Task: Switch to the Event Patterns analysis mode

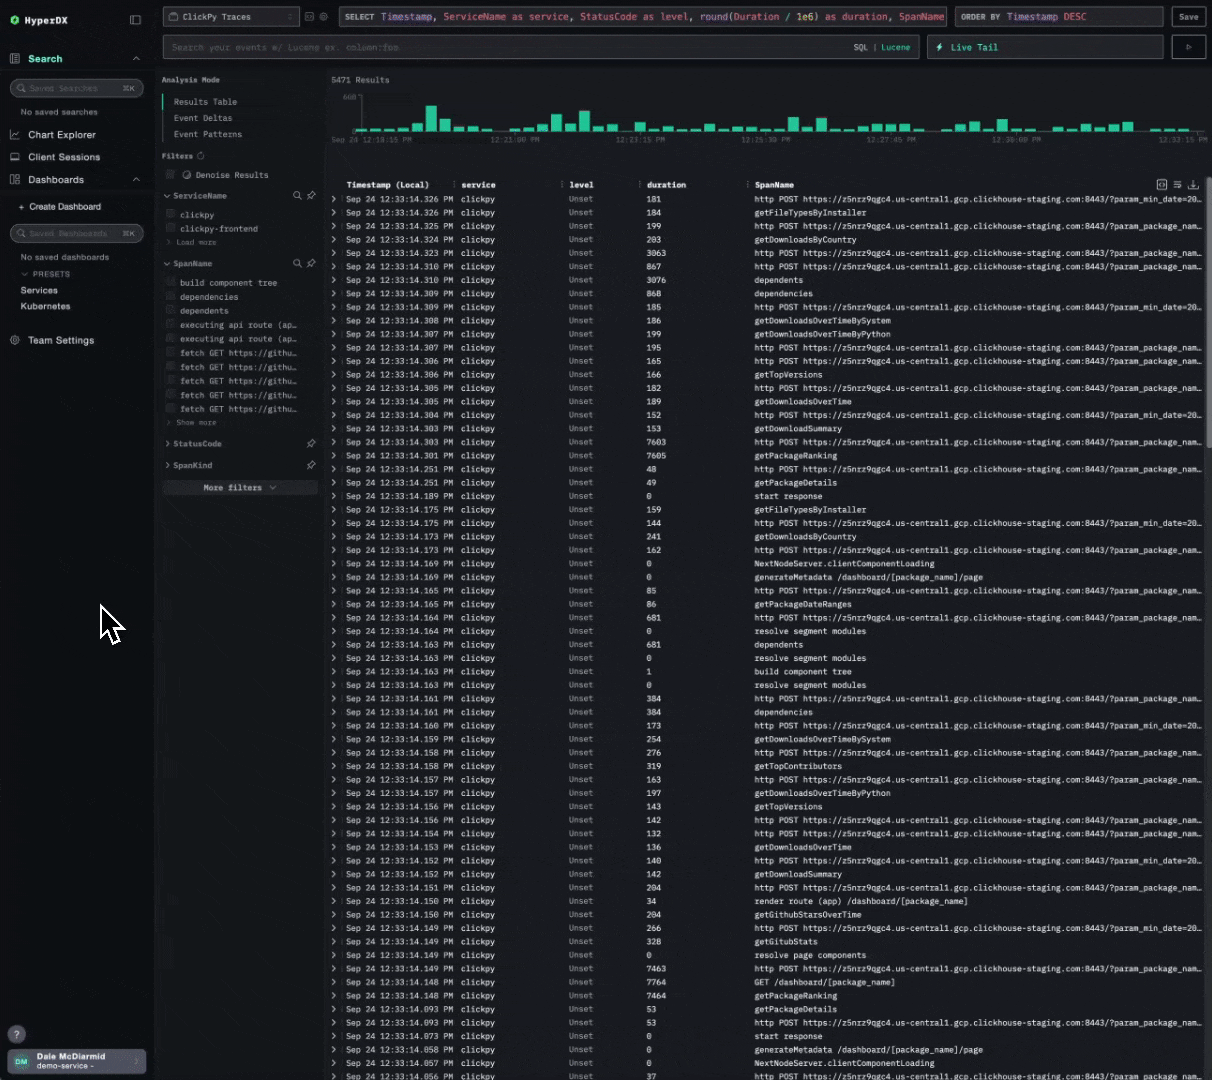Action: click(x=208, y=133)
